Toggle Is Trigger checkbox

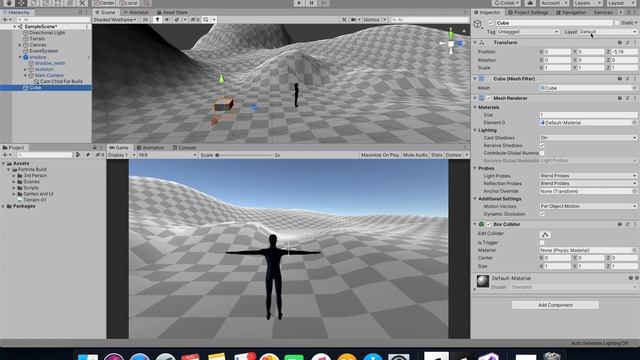tap(542, 242)
